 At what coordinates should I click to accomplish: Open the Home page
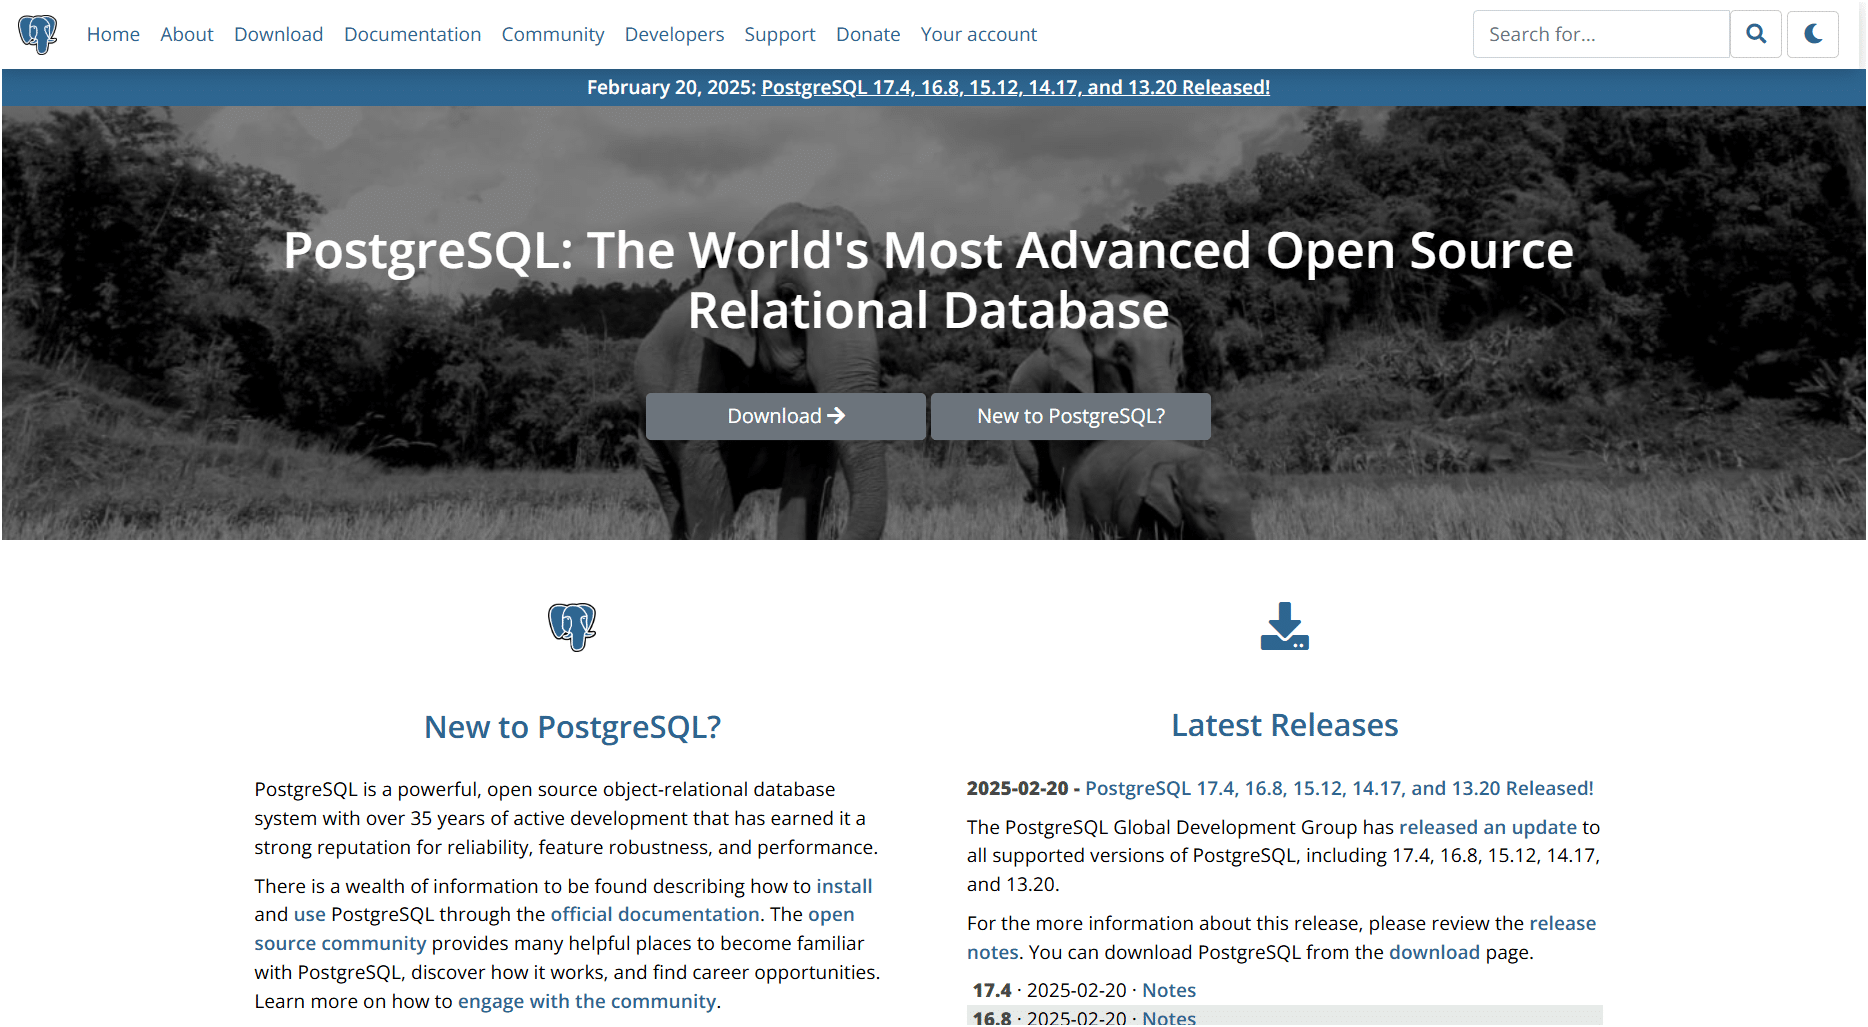[x=113, y=33]
